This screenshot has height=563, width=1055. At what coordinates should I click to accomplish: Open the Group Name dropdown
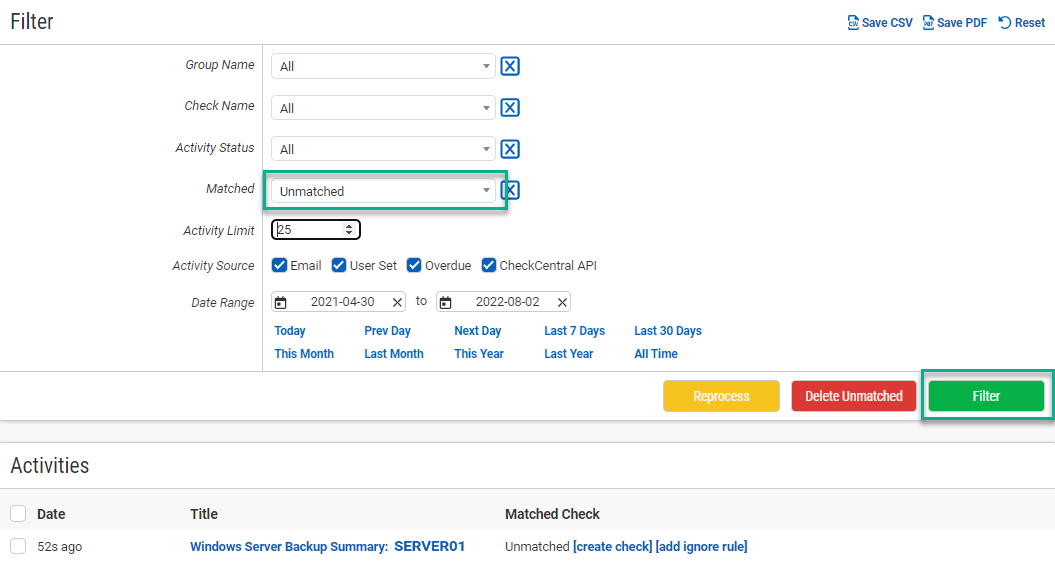(x=383, y=67)
